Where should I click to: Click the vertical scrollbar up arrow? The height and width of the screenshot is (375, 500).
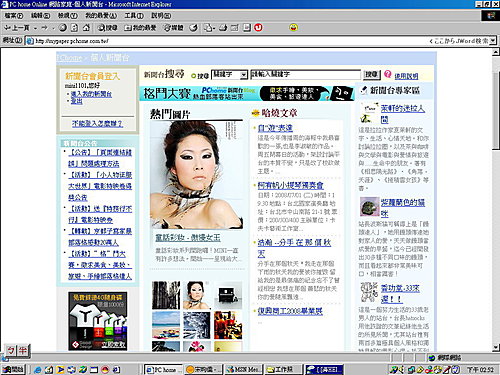496,52
